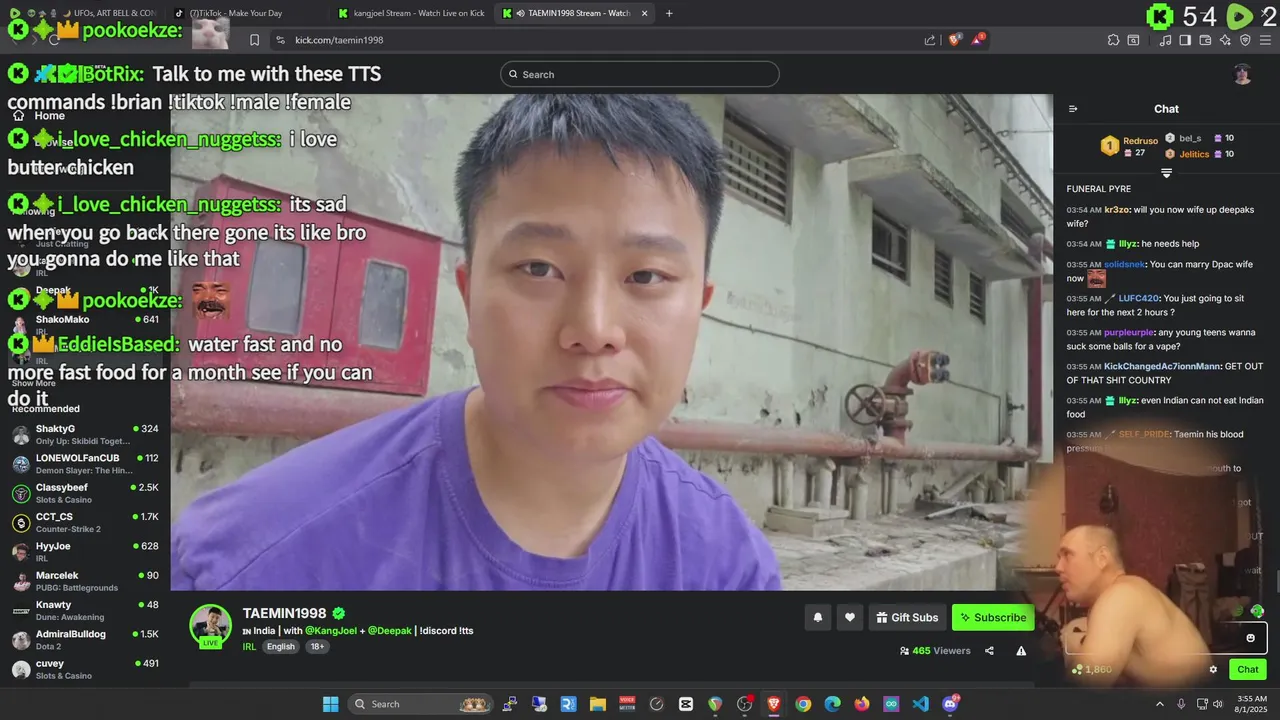This screenshot has width=1280, height=720.
Task: Open the user profile avatar on Kick
Action: coord(1242,74)
